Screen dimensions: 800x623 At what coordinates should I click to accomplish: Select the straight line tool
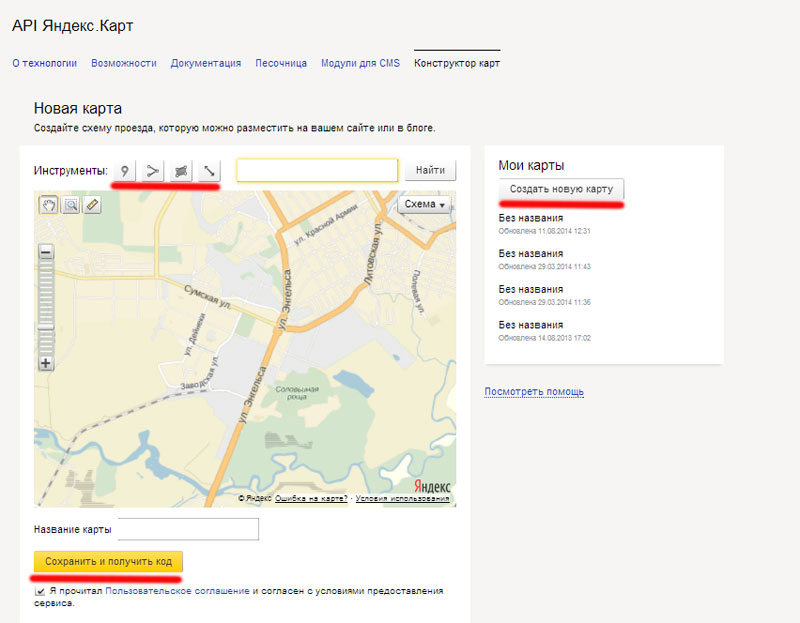[x=209, y=171]
